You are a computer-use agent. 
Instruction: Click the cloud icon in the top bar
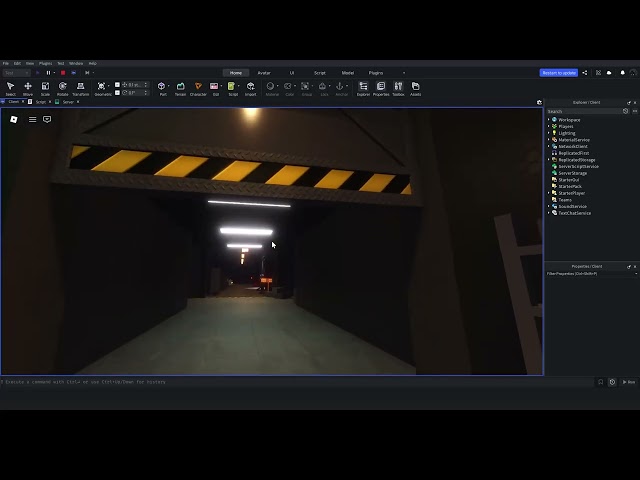point(609,73)
